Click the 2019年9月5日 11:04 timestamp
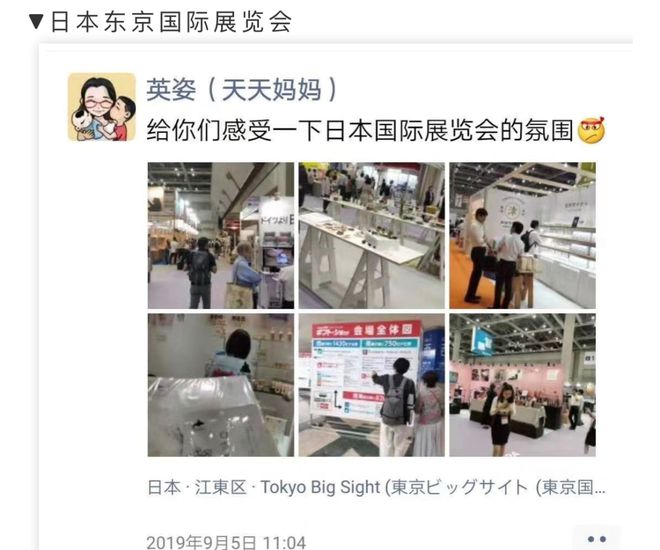This screenshot has height=550, width=660. click(226, 542)
